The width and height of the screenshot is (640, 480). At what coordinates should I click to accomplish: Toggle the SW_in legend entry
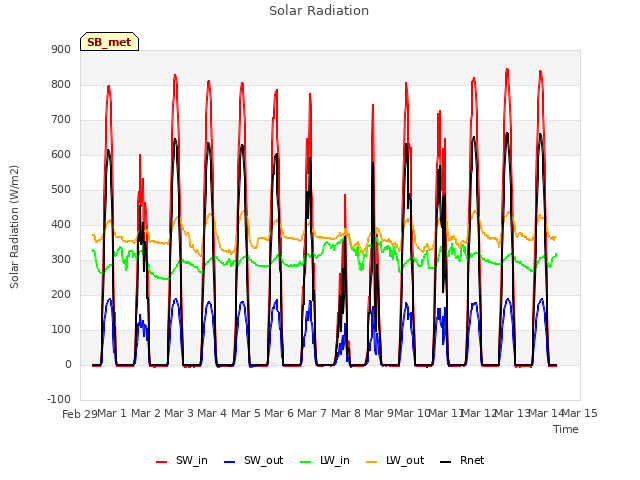pos(182,460)
